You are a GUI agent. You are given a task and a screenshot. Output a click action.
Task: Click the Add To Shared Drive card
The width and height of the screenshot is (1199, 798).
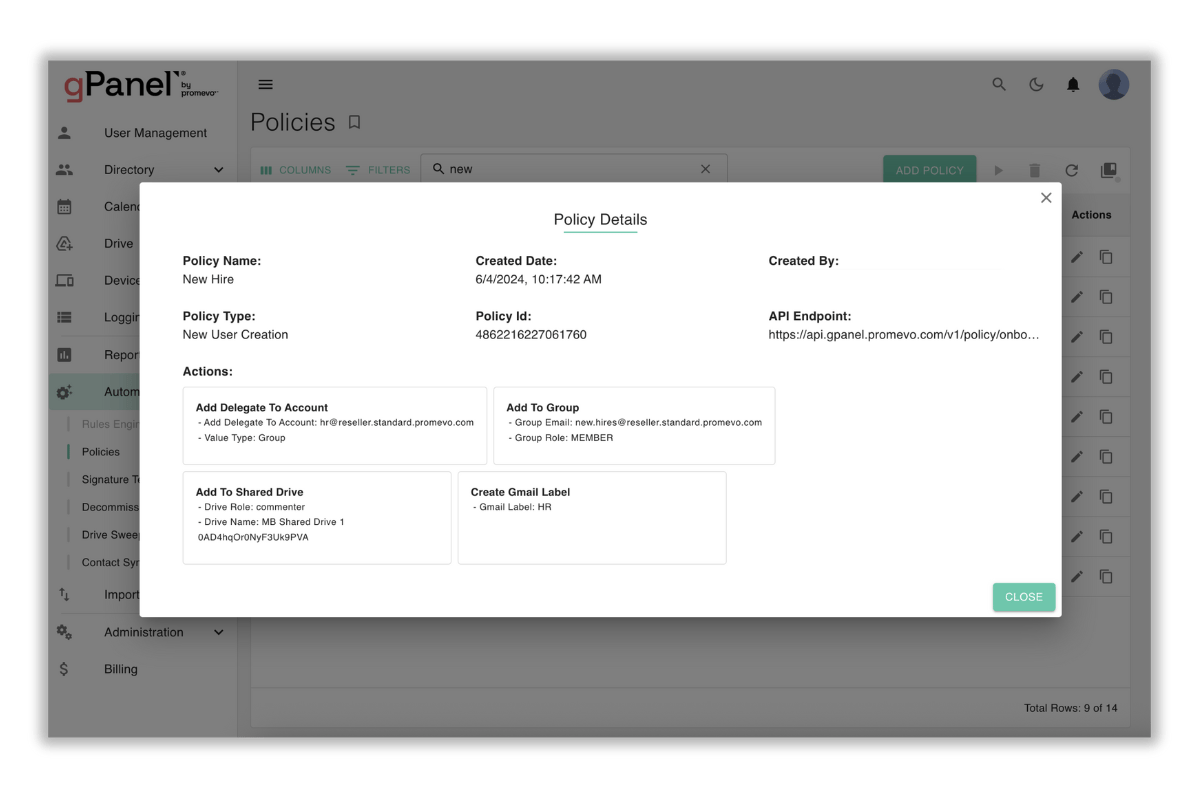[317, 517]
